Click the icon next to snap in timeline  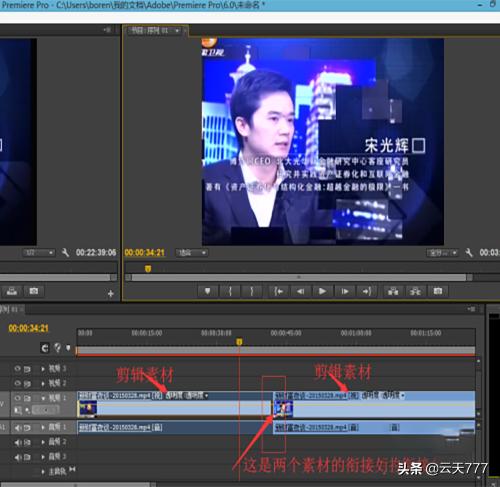(x=57, y=348)
